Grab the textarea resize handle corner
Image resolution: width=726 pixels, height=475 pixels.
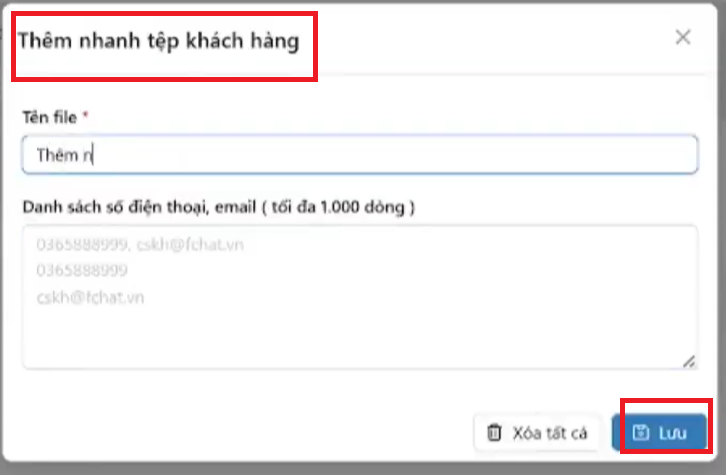coord(690,360)
